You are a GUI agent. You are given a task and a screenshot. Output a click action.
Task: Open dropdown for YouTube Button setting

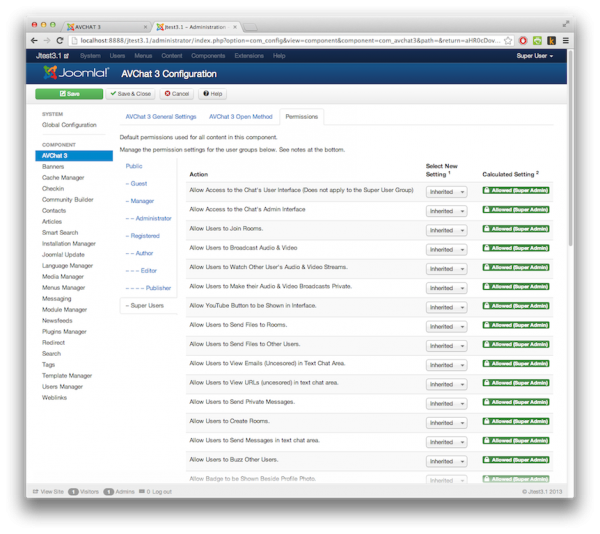pyautogui.click(x=447, y=307)
